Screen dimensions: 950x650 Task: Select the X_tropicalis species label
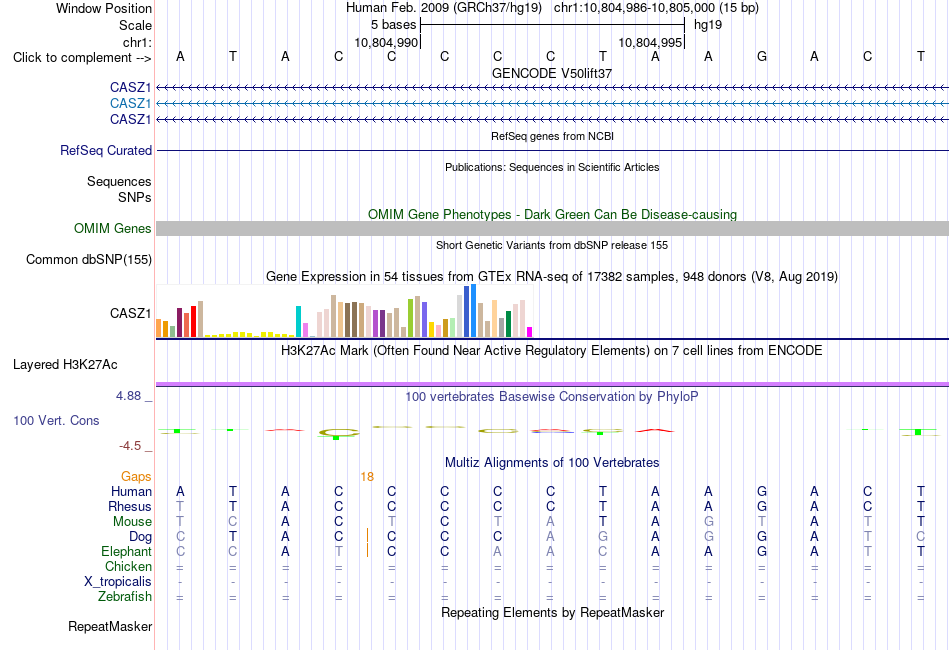(x=118, y=582)
